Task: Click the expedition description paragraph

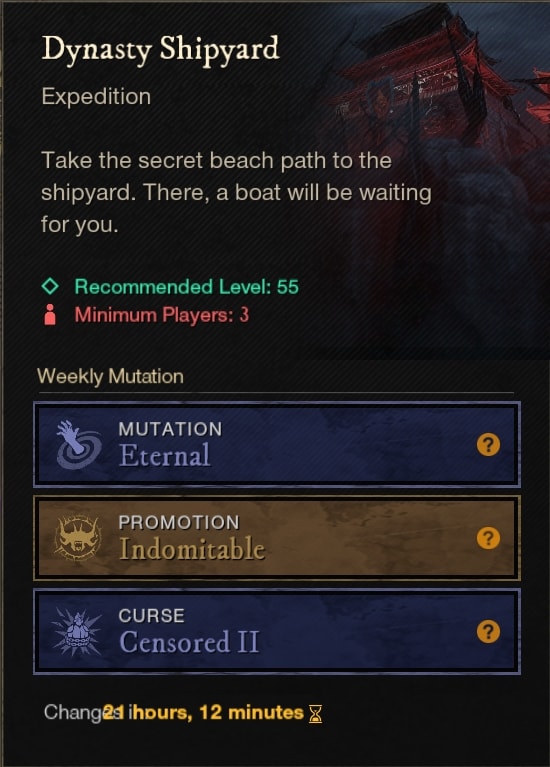Action: coord(236,193)
